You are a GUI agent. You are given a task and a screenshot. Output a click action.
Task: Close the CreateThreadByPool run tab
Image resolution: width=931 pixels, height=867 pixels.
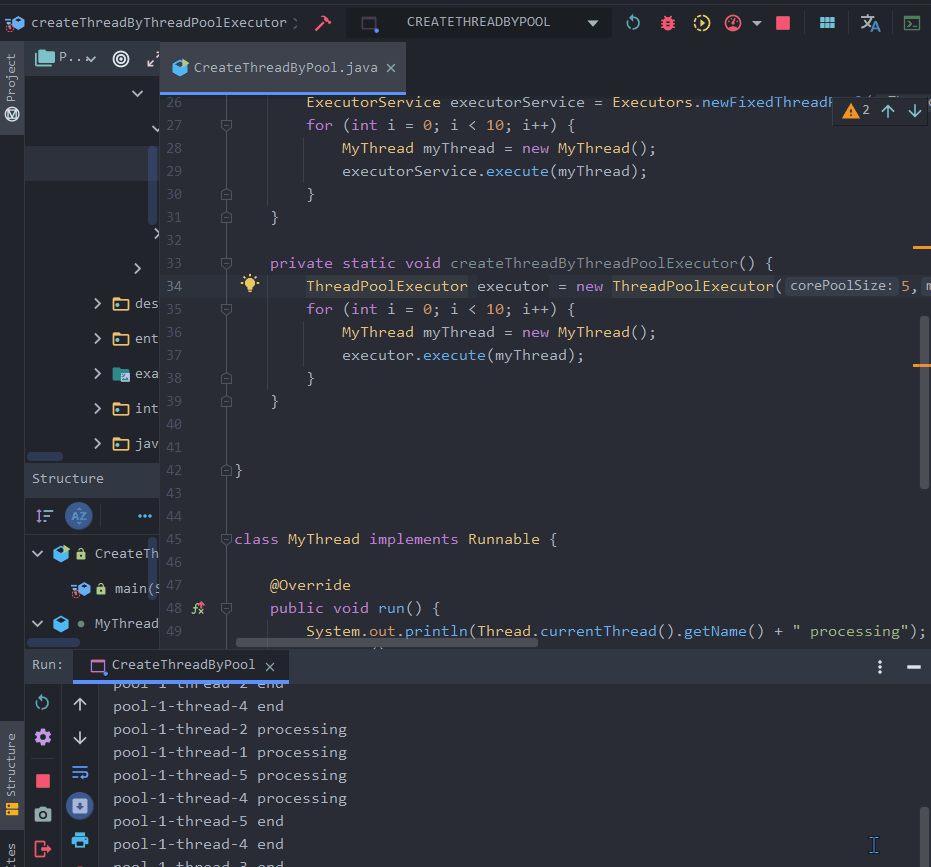point(270,666)
